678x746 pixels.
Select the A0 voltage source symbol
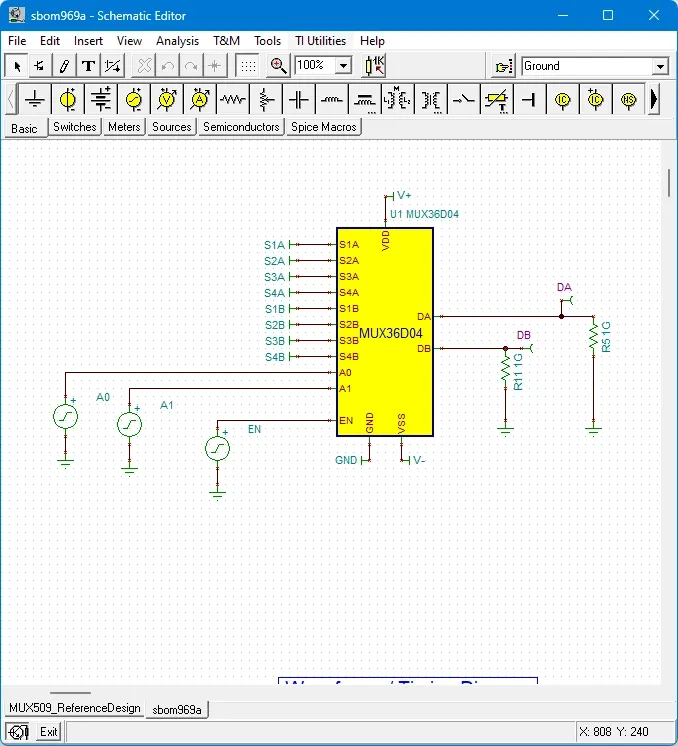(x=66, y=416)
